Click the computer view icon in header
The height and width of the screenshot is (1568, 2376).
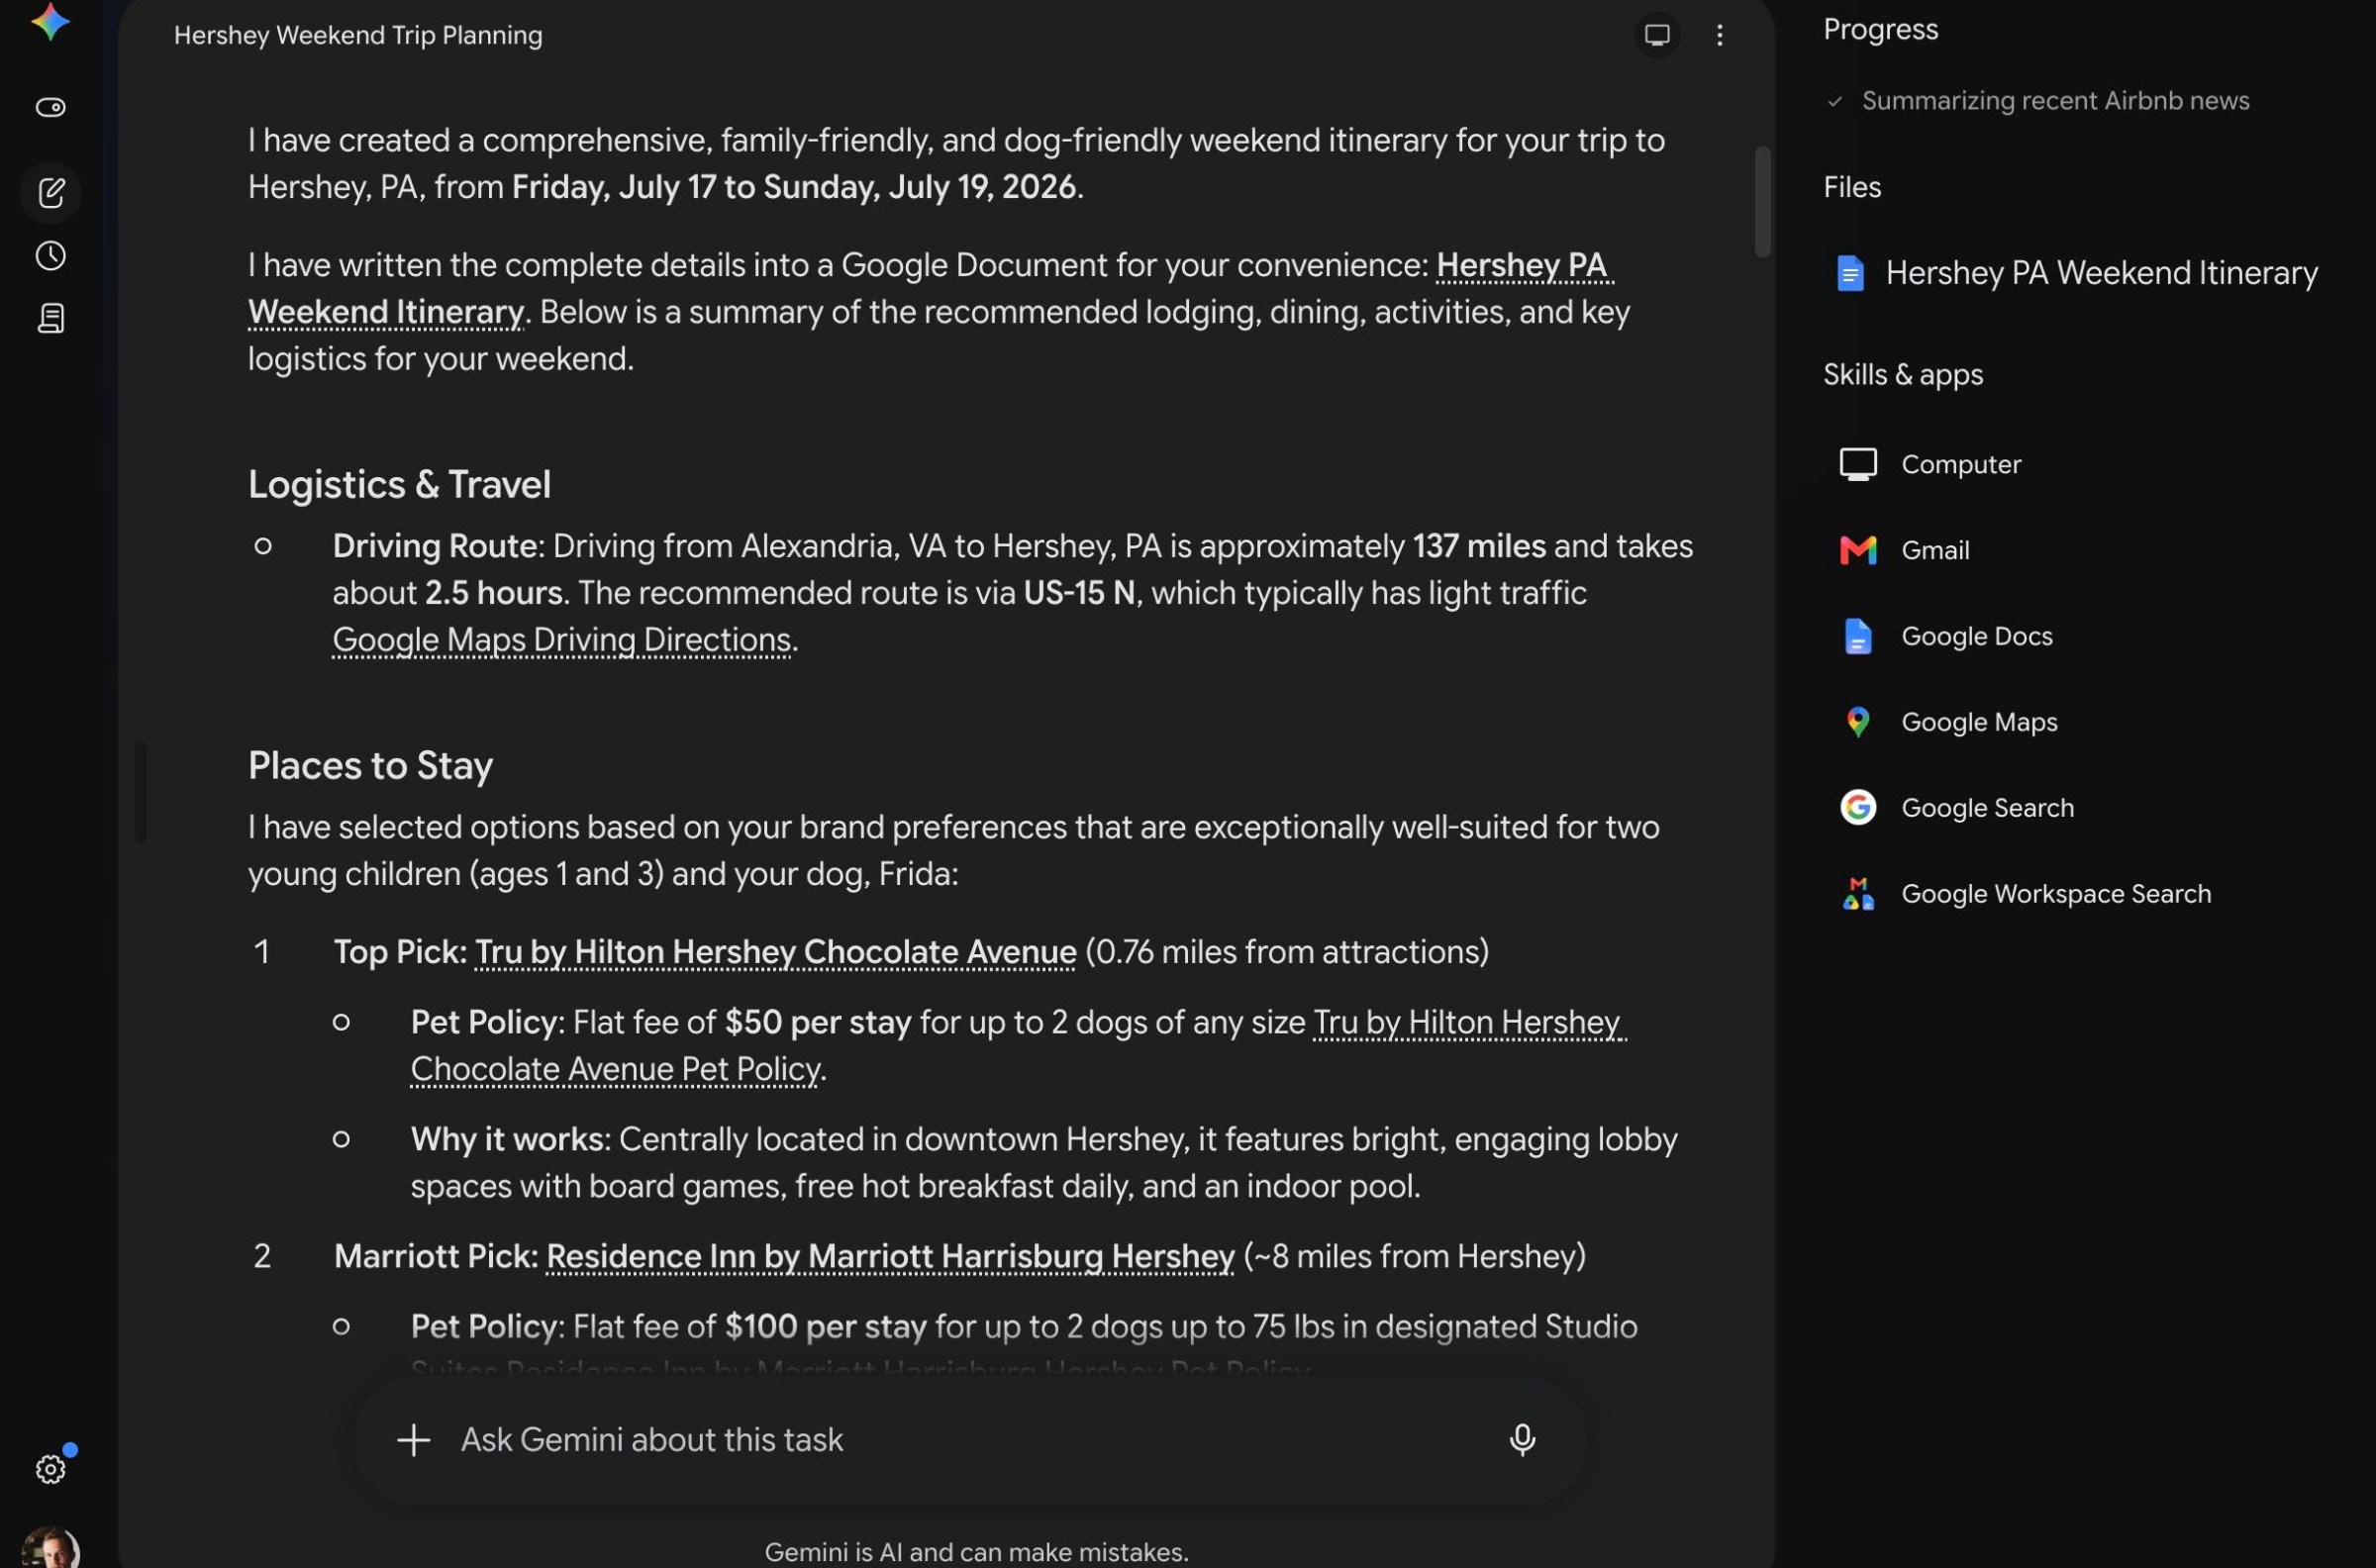coord(1657,35)
